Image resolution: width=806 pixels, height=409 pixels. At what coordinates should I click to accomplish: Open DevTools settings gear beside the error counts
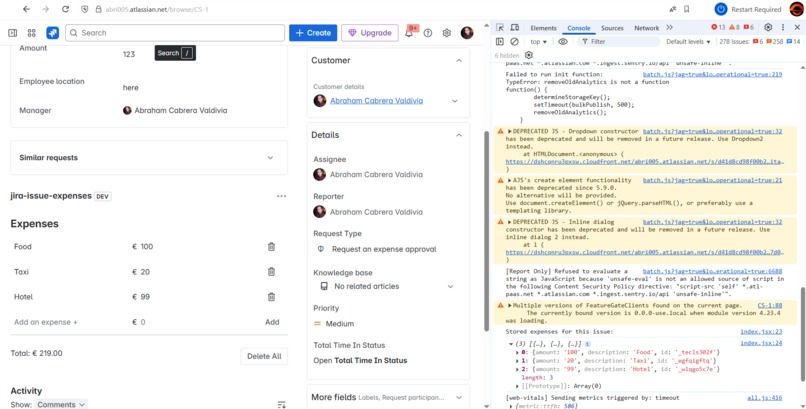point(768,28)
